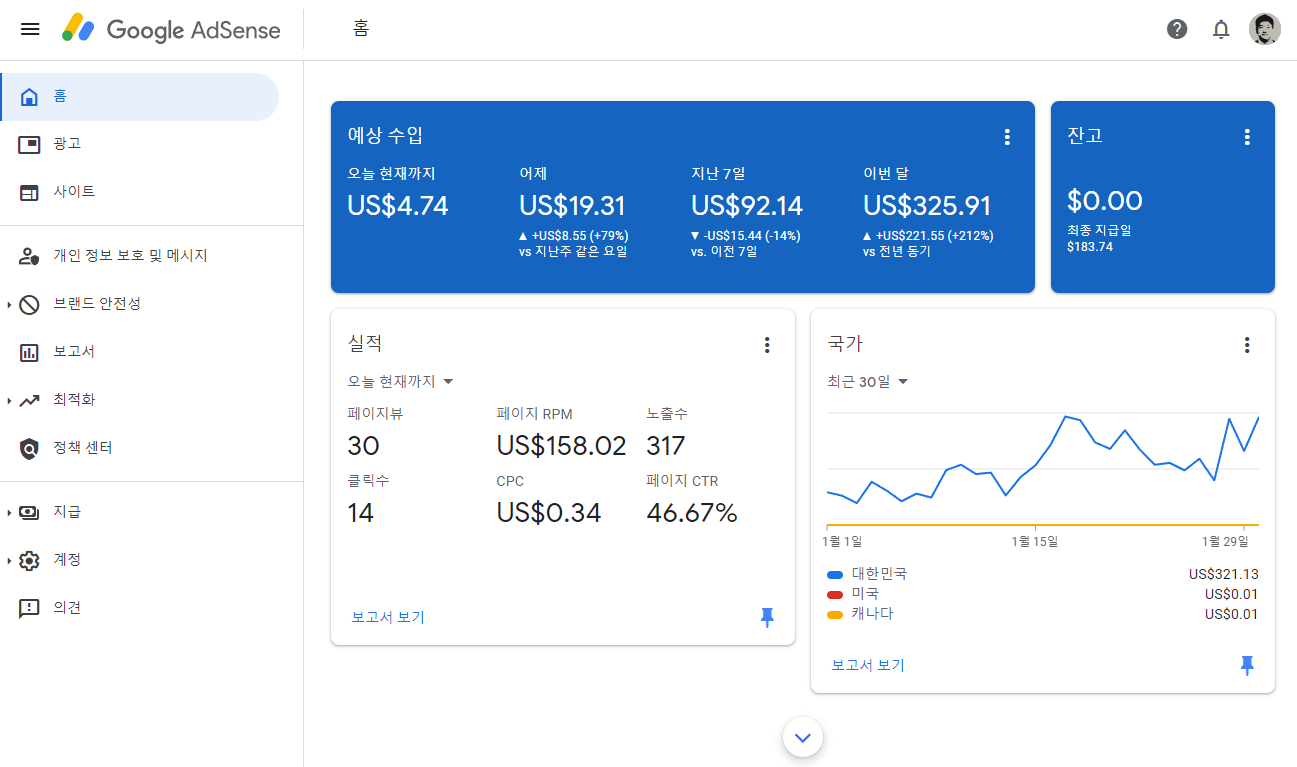
Task: Expand the 최적화 submenu arrow
Action: [9, 400]
